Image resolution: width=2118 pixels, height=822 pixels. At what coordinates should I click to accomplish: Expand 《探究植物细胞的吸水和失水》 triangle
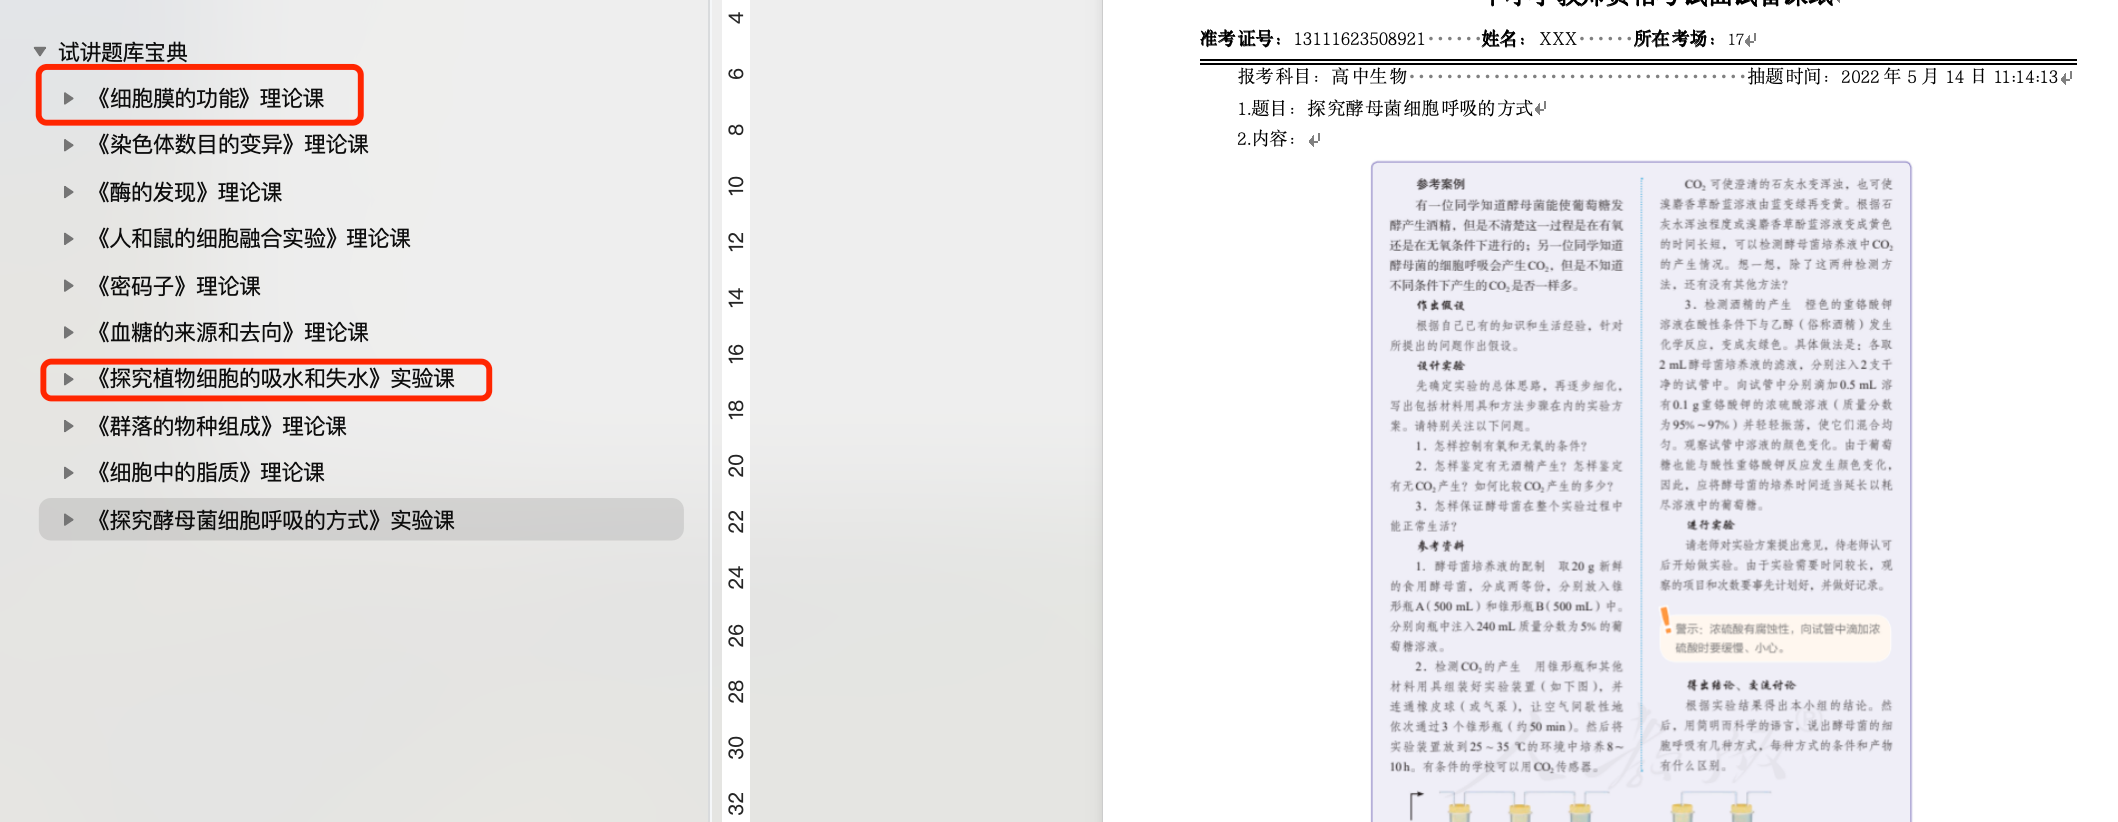pyautogui.click(x=68, y=379)
